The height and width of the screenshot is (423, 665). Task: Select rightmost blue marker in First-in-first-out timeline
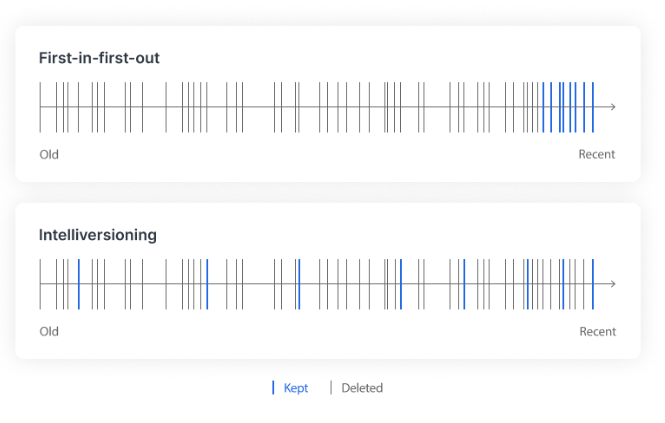click(593, 107)
